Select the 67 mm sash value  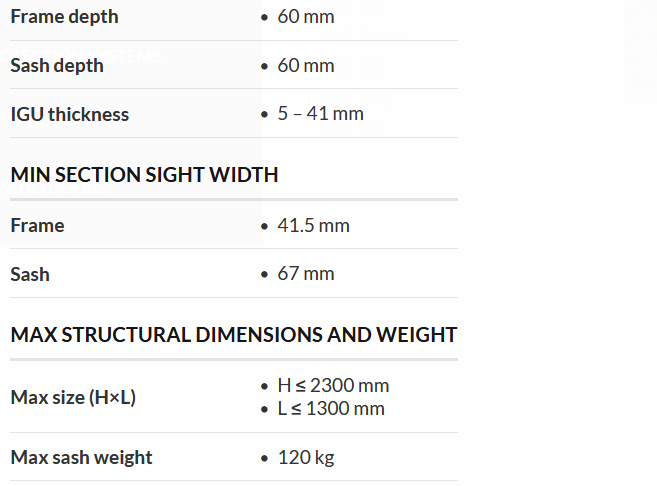tap(305, 274)
